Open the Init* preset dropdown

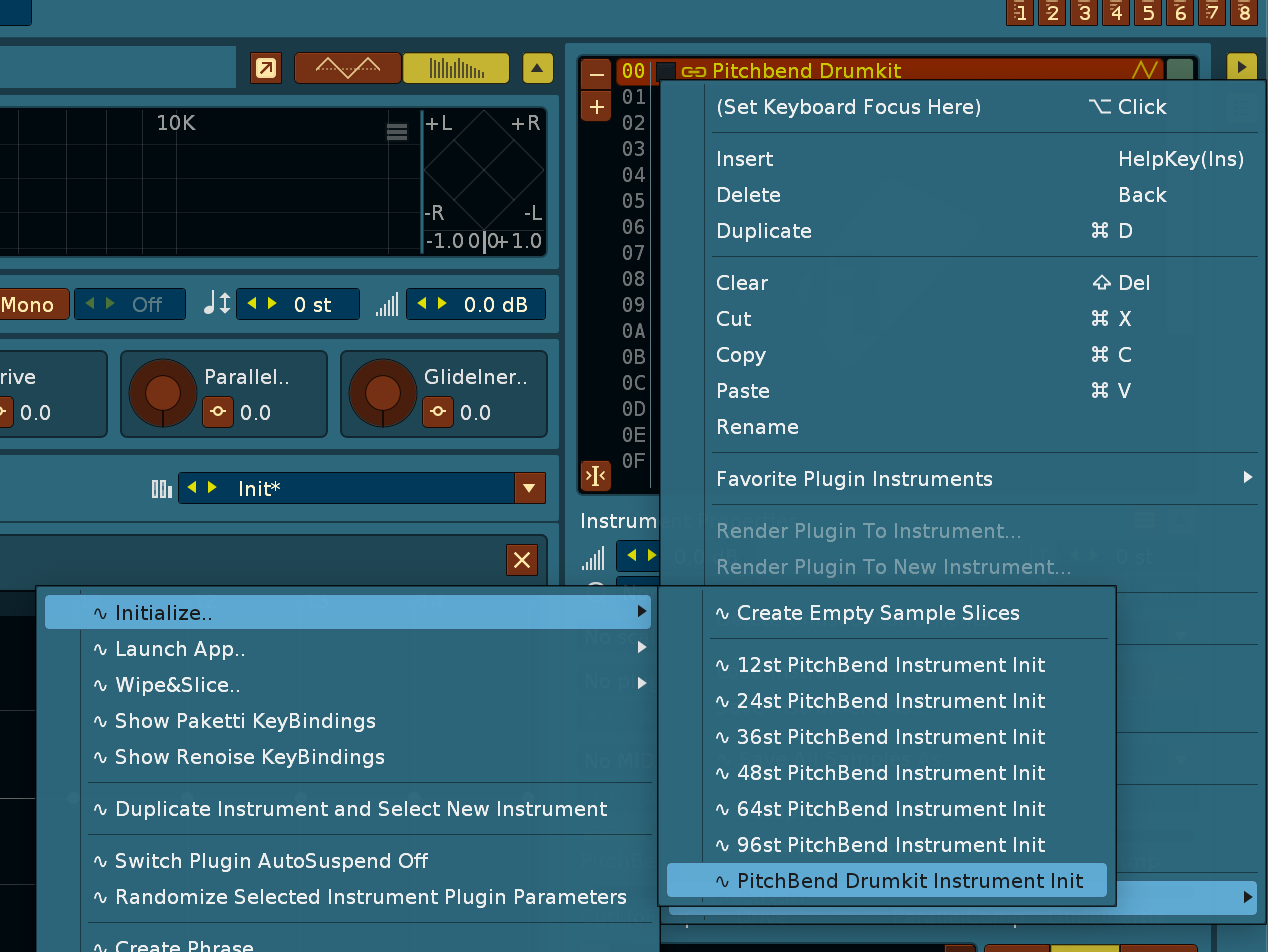click(529, 489)
